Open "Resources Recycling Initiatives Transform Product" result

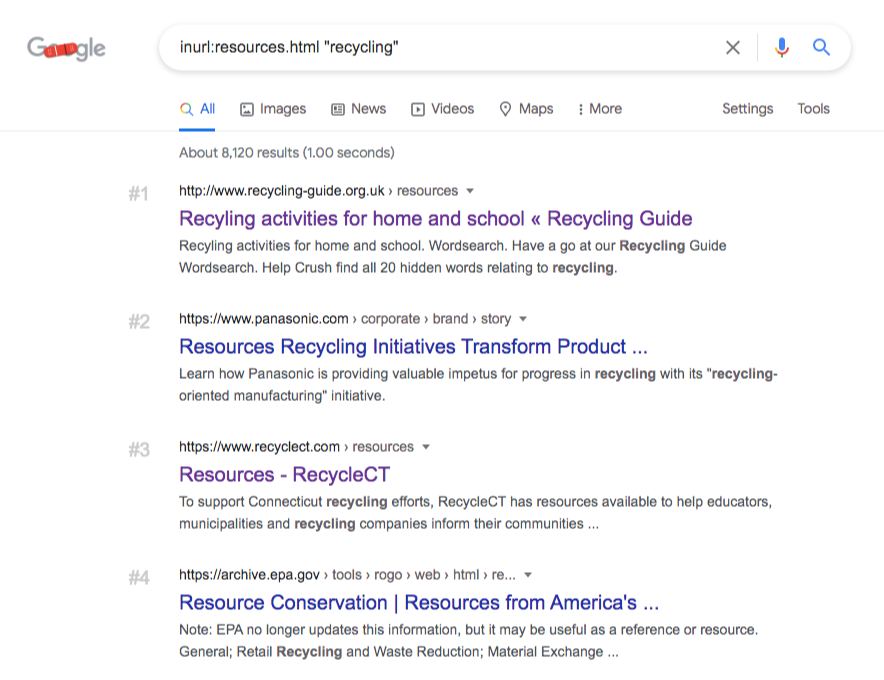tap(413, 346)
